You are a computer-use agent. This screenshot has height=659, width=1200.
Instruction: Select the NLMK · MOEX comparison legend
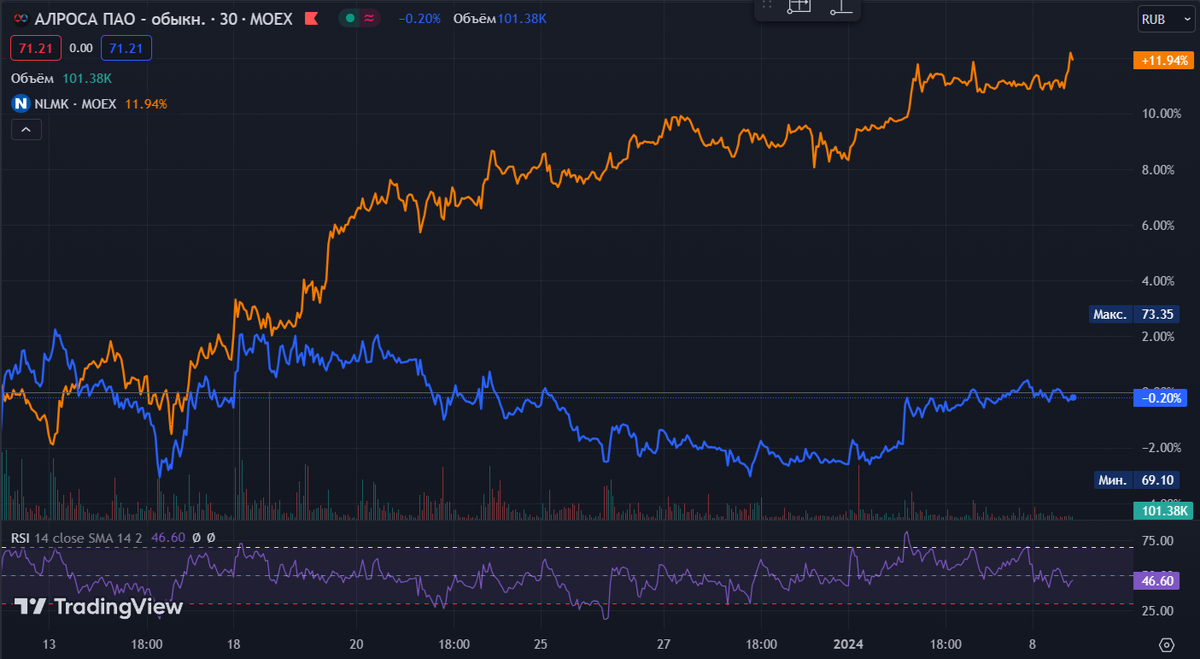pos(74,103)
